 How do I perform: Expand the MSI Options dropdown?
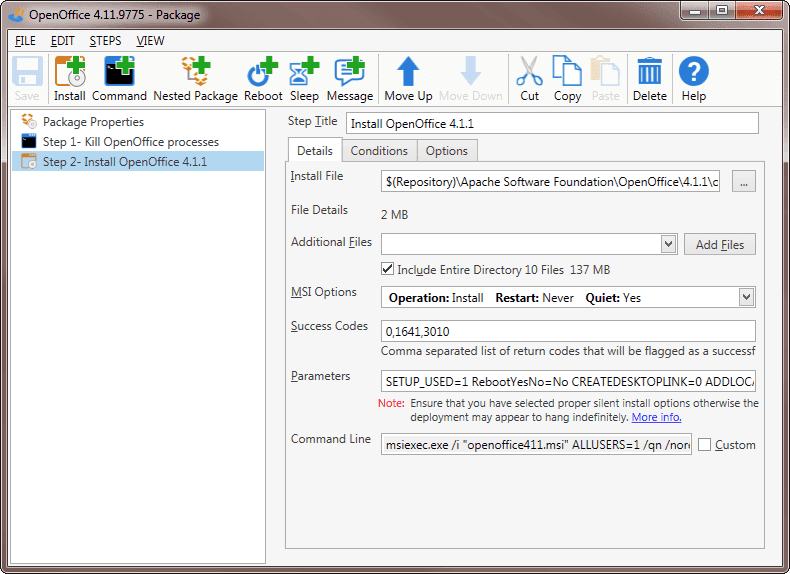pos(746,297)
